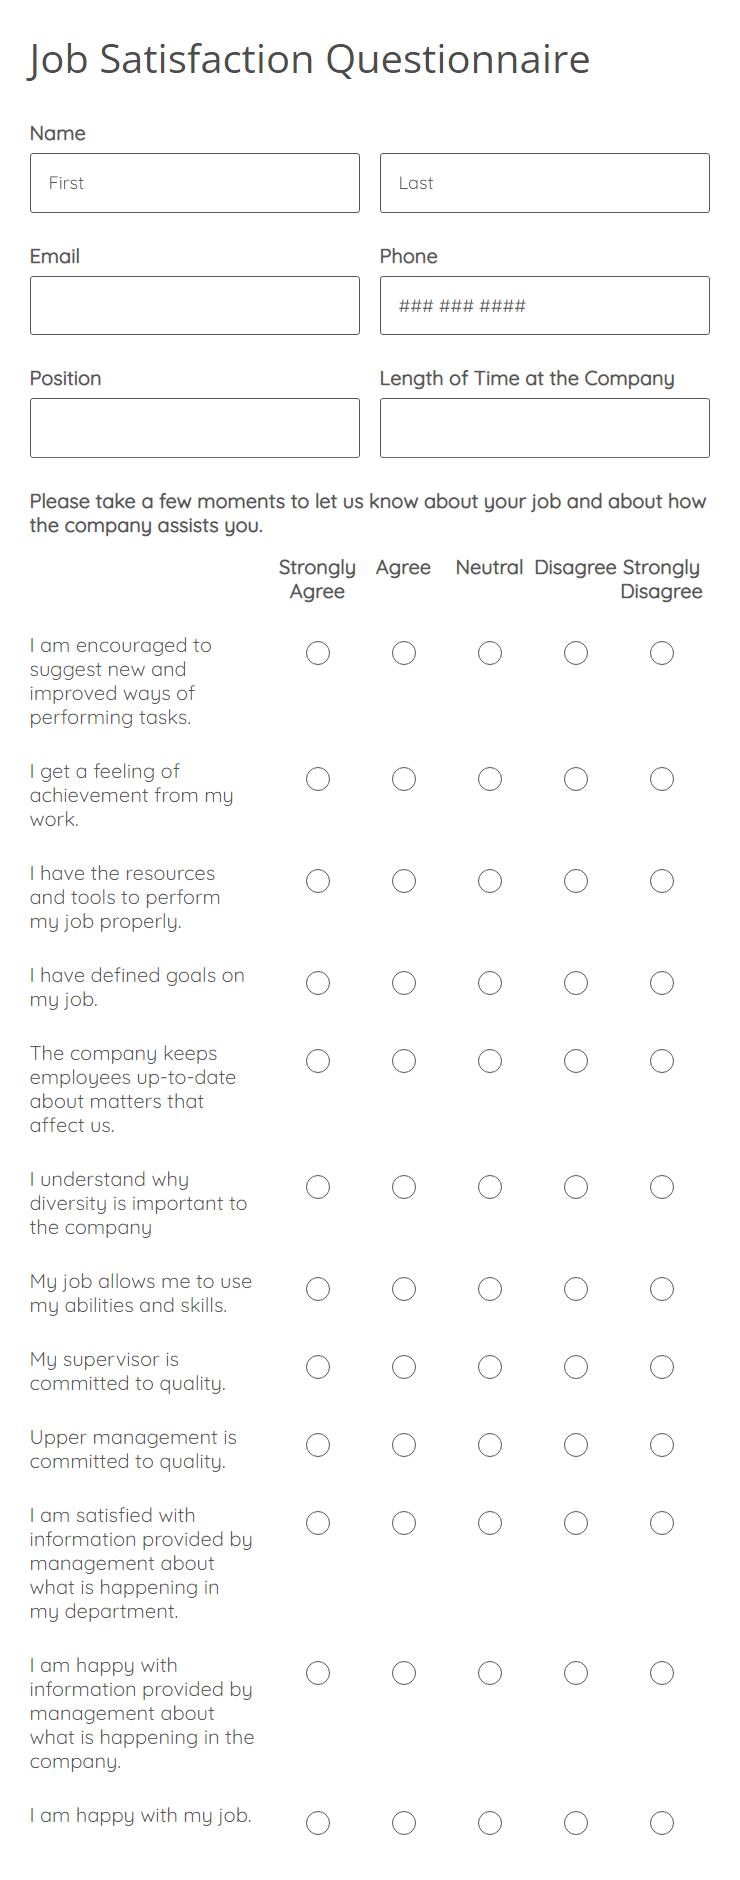This screenshot has height=1880, width=740.
Task: Select Neutral for supervisor committed to quality
Action: [489, 1367]
